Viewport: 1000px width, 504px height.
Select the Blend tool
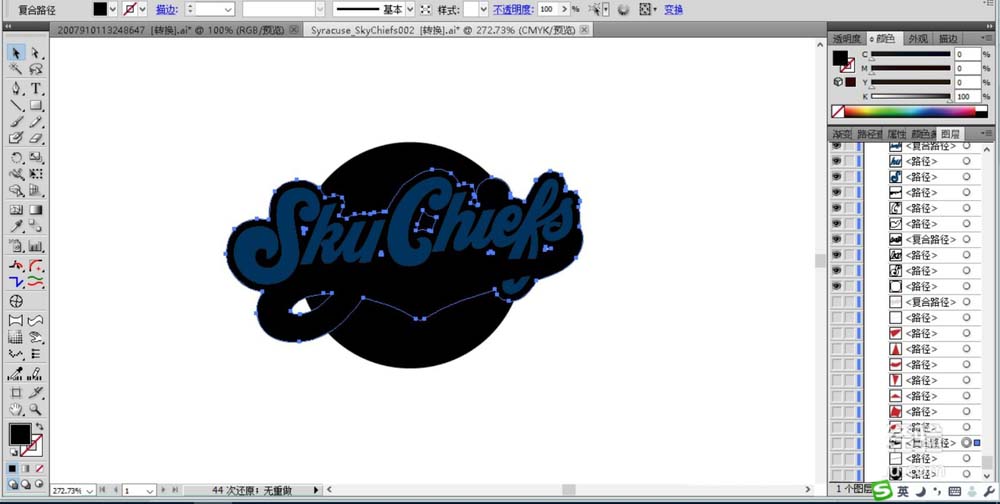[36, 226]
